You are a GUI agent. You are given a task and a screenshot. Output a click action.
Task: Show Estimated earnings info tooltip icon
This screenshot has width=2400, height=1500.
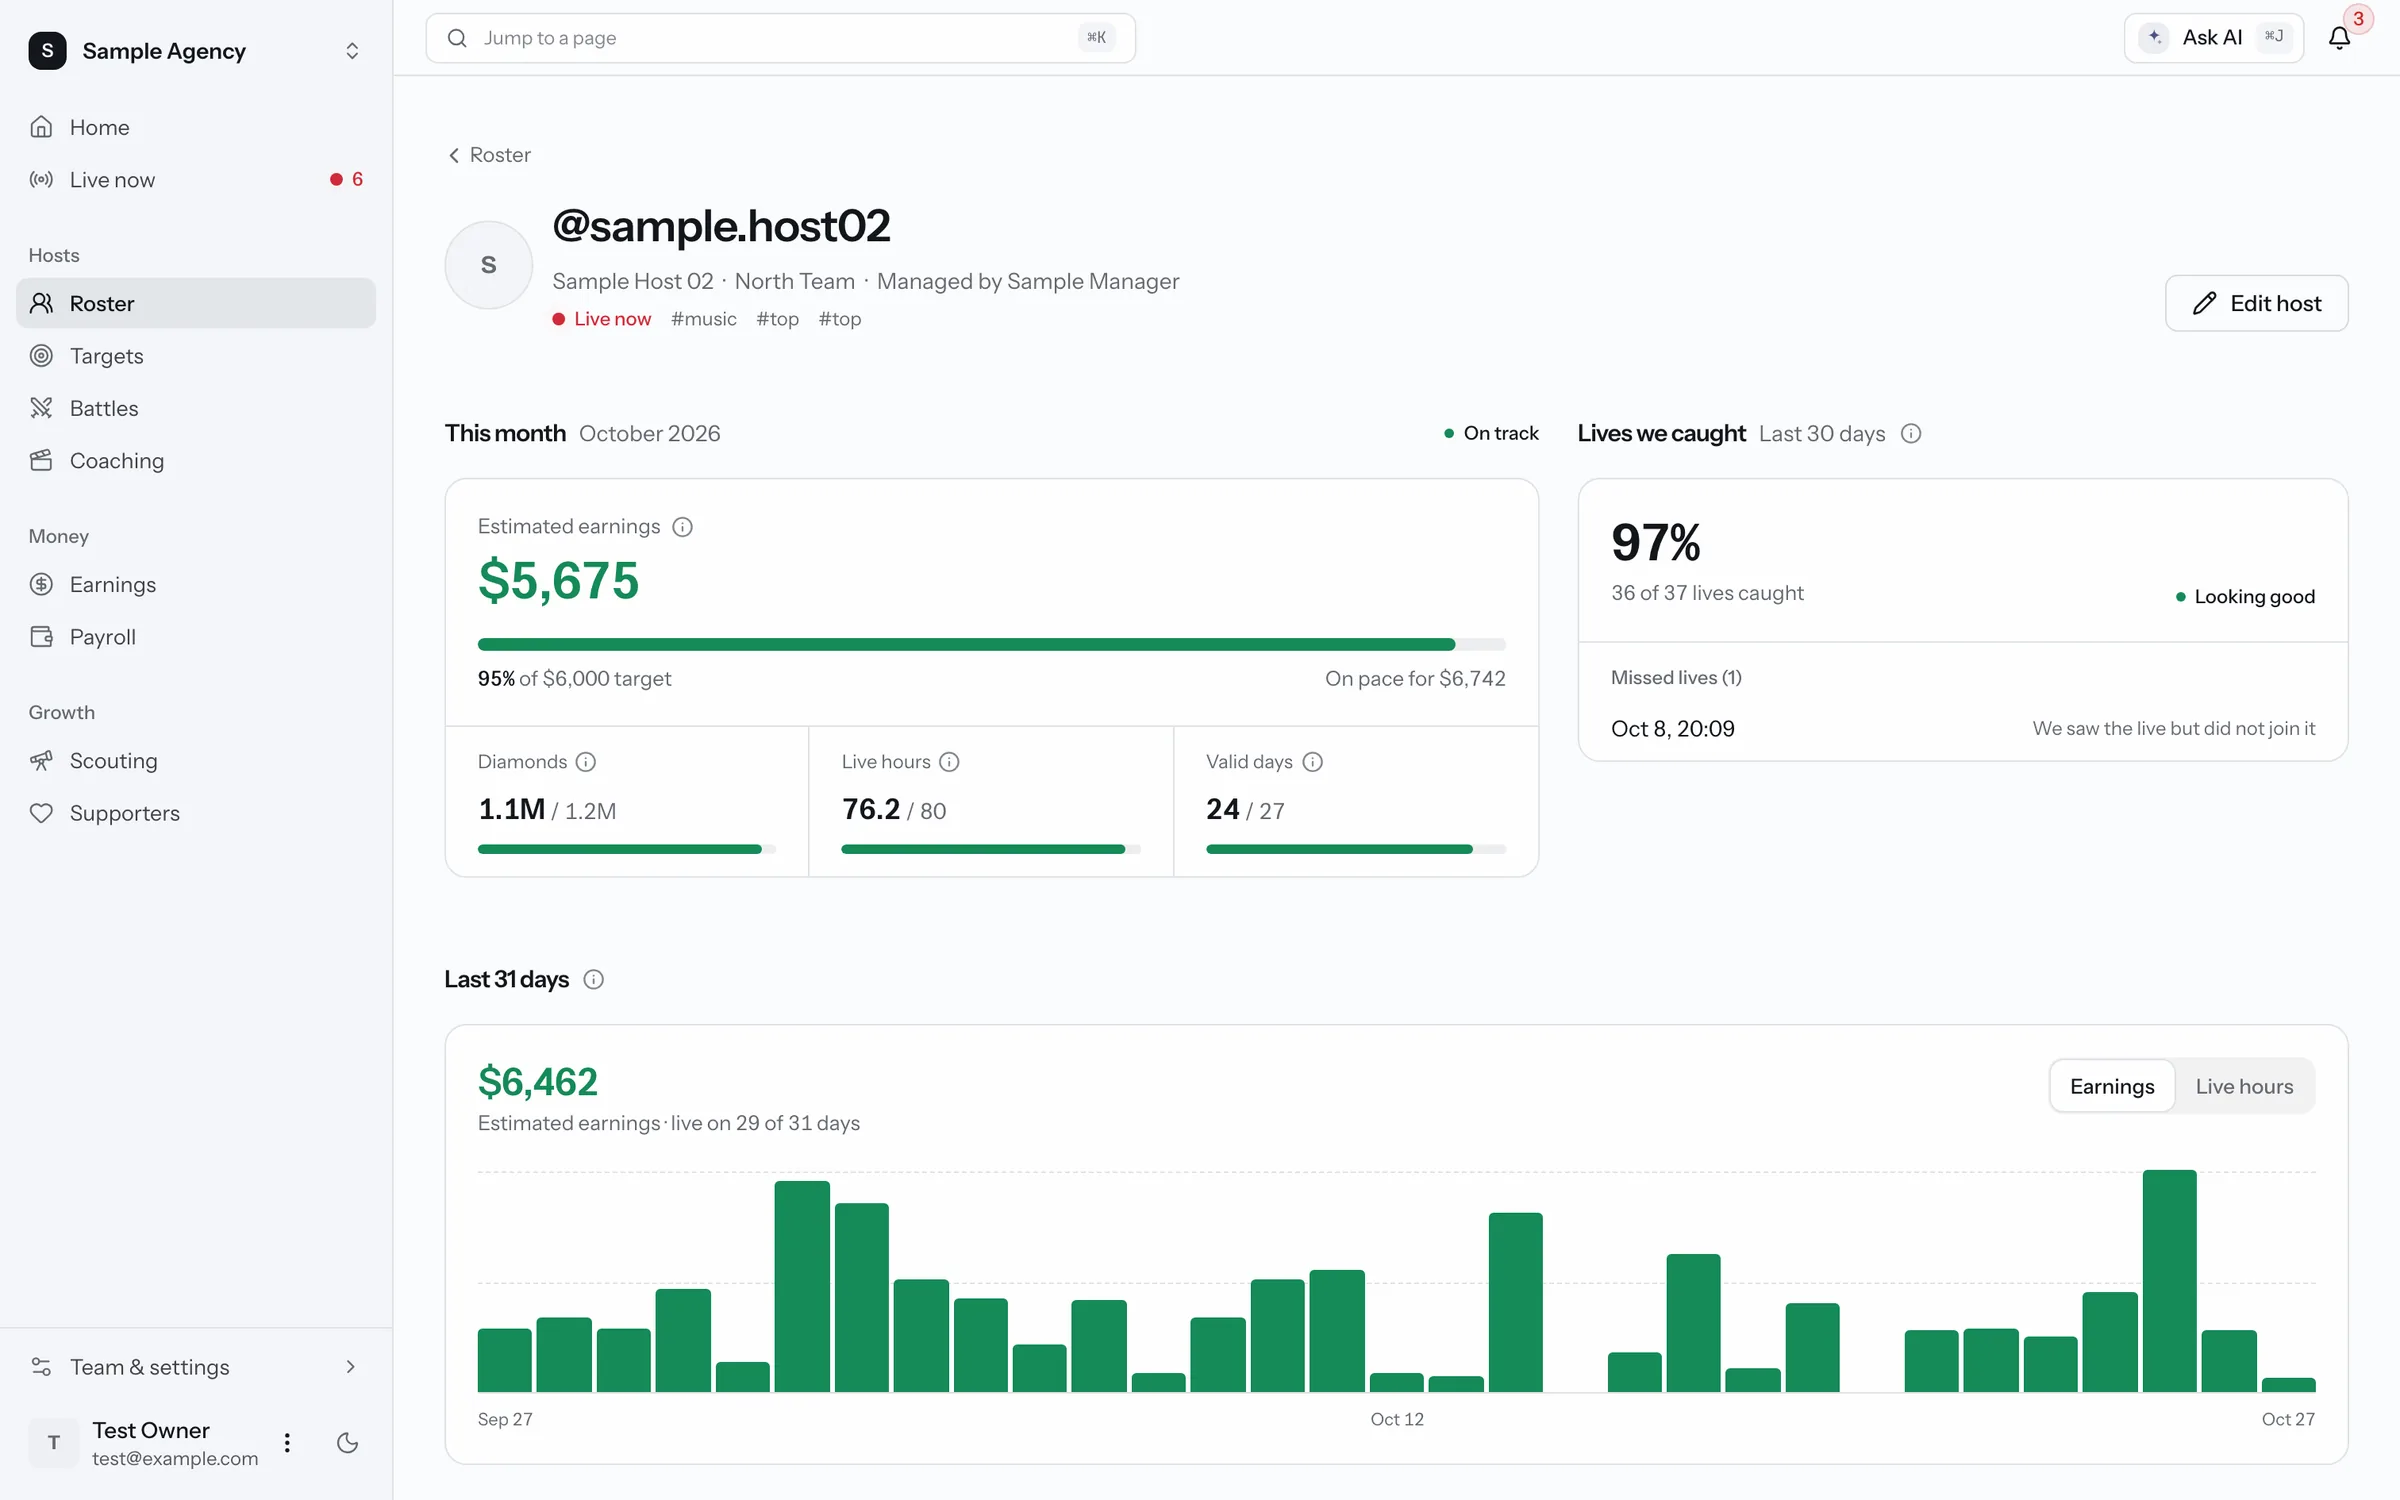(682, 527)
